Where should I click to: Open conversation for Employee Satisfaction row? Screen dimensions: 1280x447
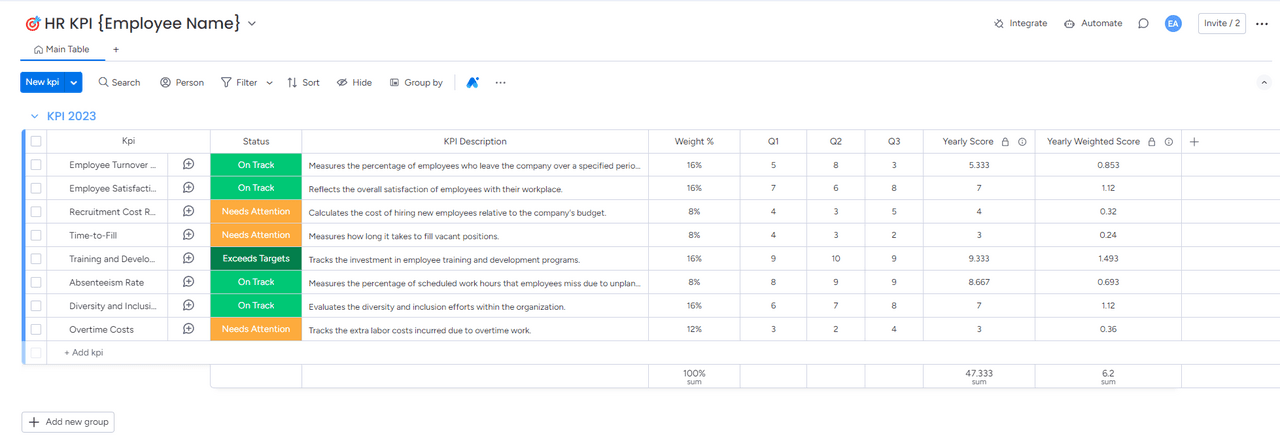188,188
